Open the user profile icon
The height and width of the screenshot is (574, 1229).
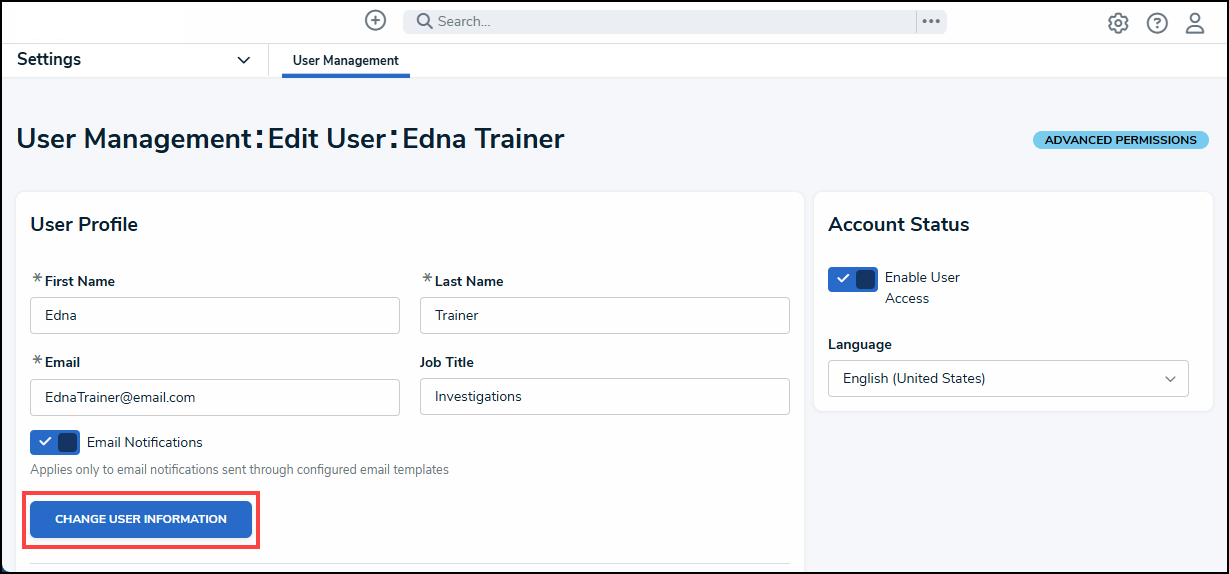click(x=1195, y=23)
